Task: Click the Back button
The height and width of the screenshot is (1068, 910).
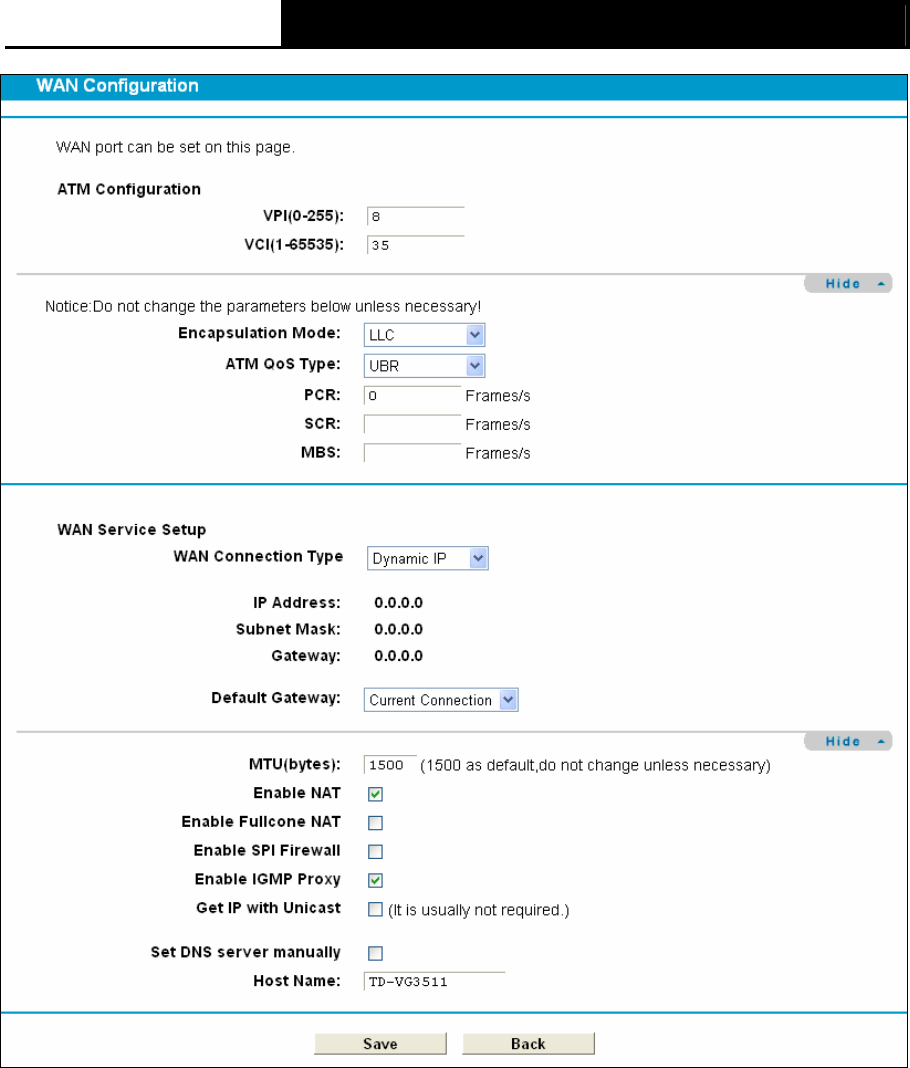Action: coord(529,1043)
